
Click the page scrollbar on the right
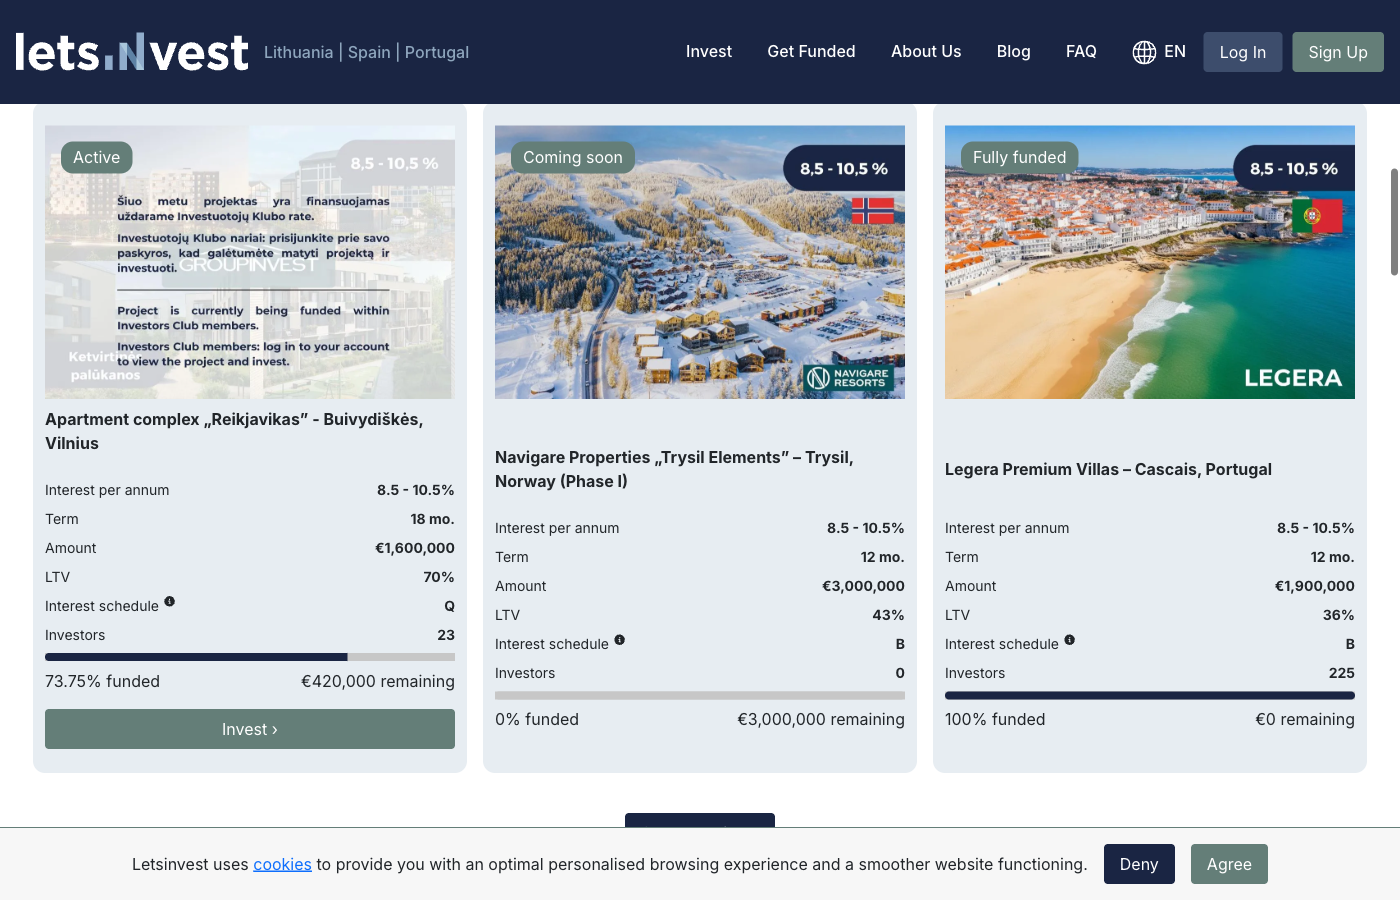pos(1391,220)
